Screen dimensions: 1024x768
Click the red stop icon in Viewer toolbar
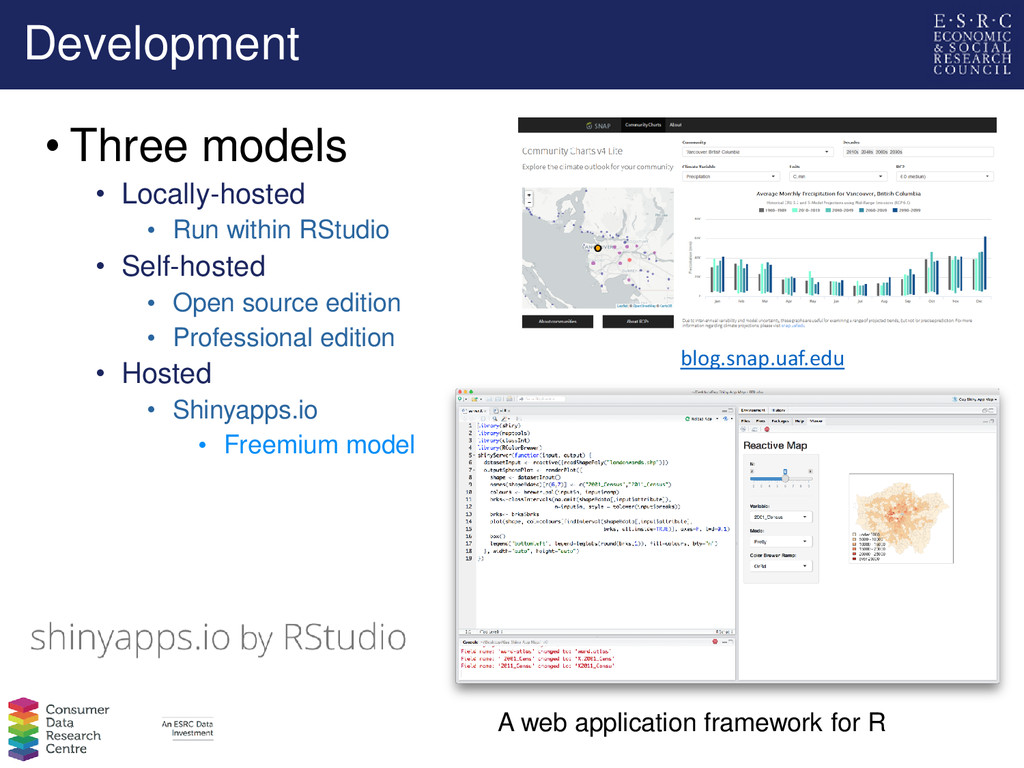click(x=767, y=429)
